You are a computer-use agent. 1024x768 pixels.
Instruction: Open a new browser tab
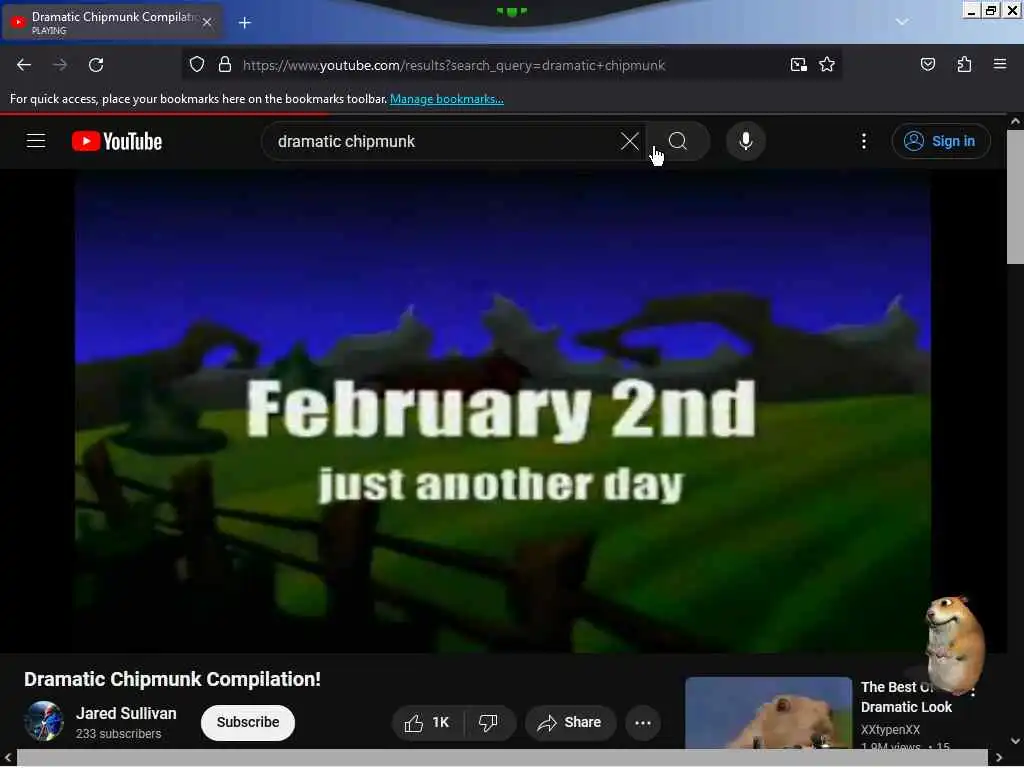(x=245, y=23)
